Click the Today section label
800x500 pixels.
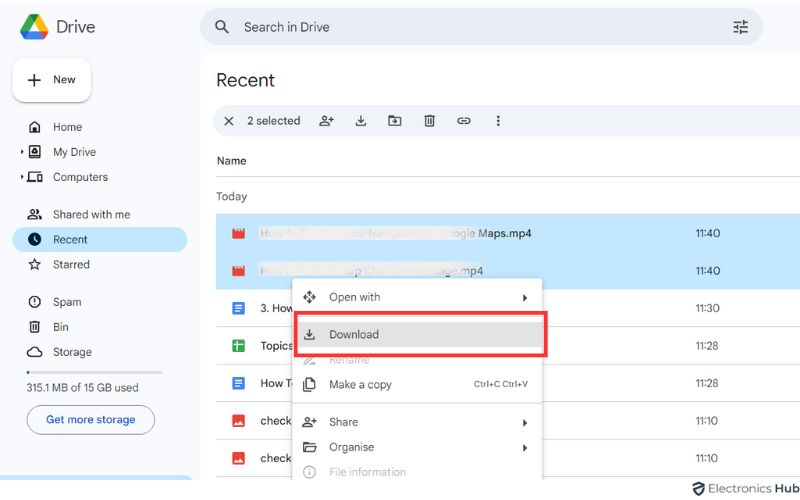pos(232,196)
